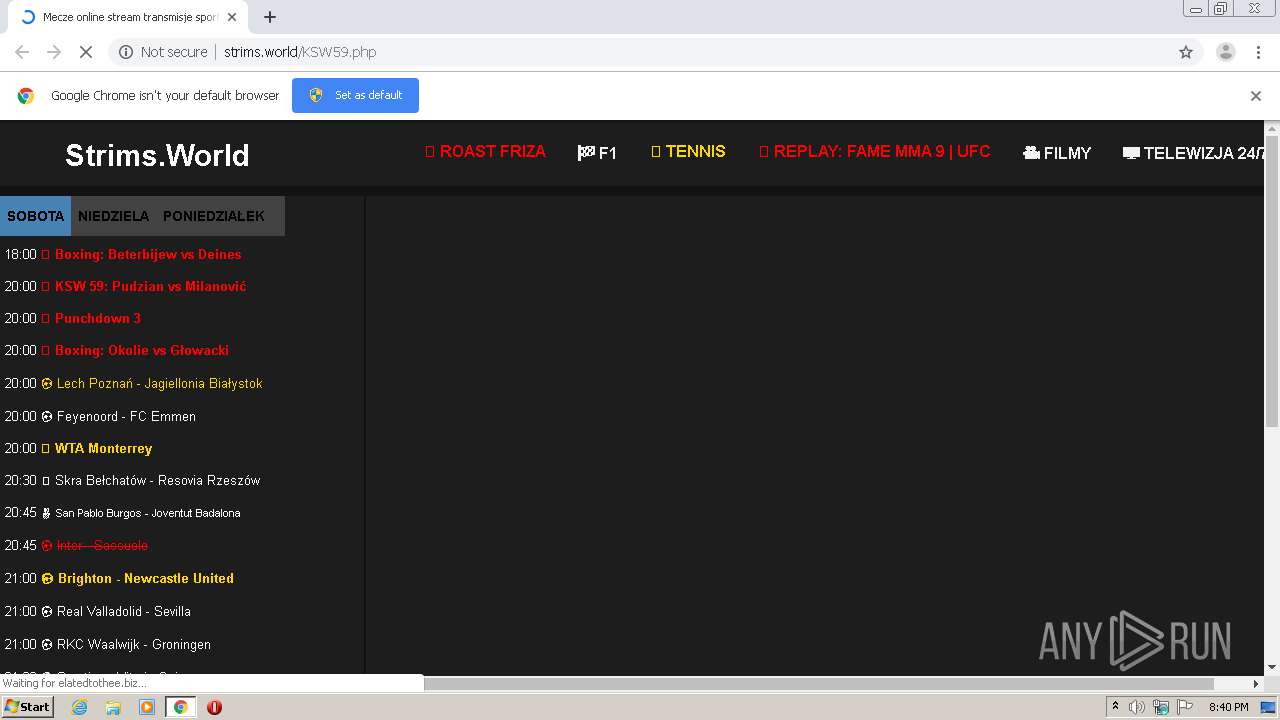Screen dimensions: 1280x720
Task: Open the media player taskbar icon
Action: [147, 707]
